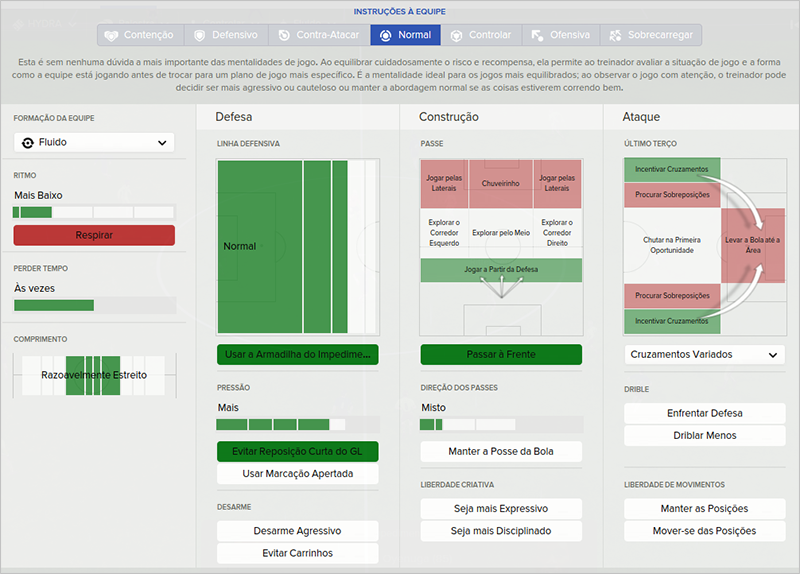The width and height of the screenshot is (800, 574).
Task: Adjust the Pressão slider bar
Action: pos(298,424)
